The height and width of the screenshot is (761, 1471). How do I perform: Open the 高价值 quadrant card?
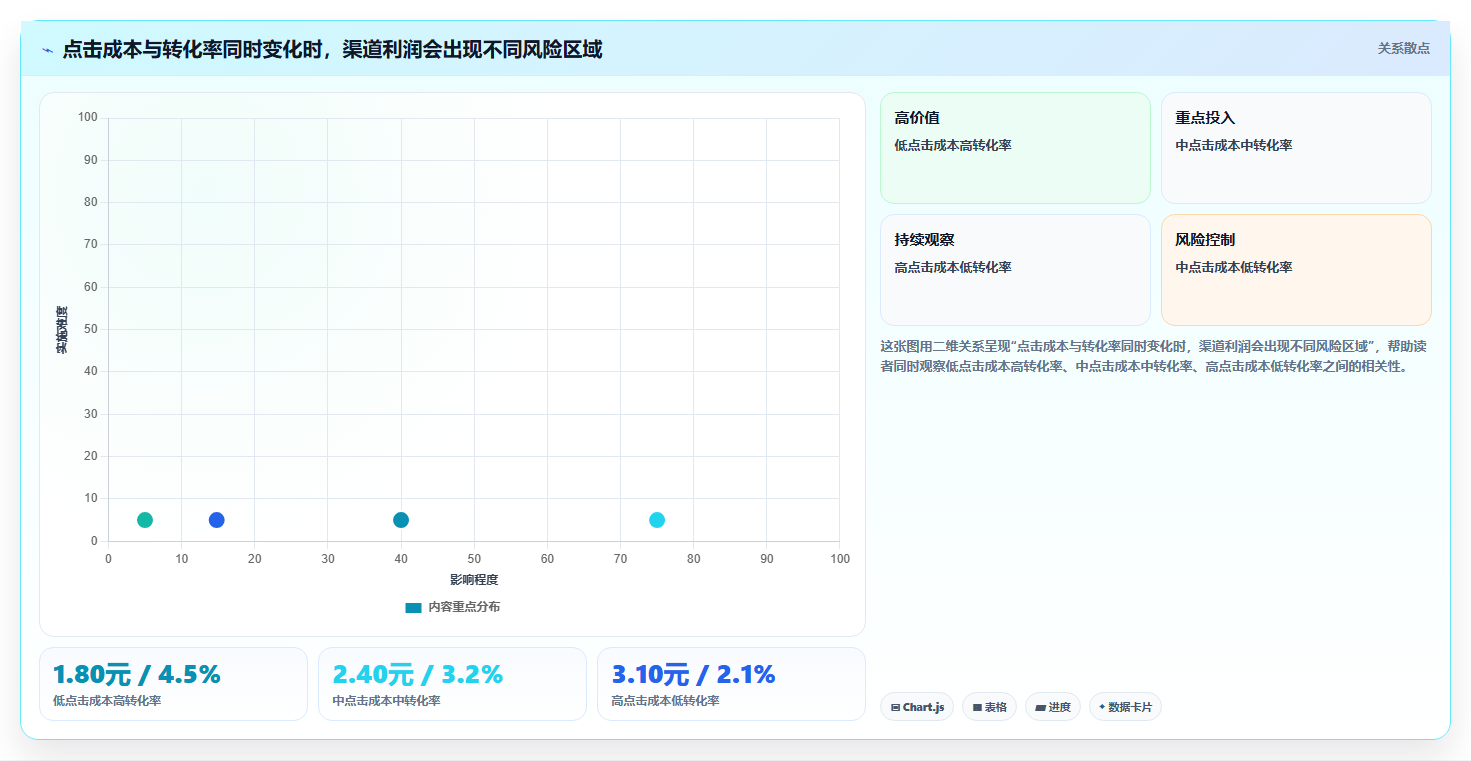(1015, 148)
